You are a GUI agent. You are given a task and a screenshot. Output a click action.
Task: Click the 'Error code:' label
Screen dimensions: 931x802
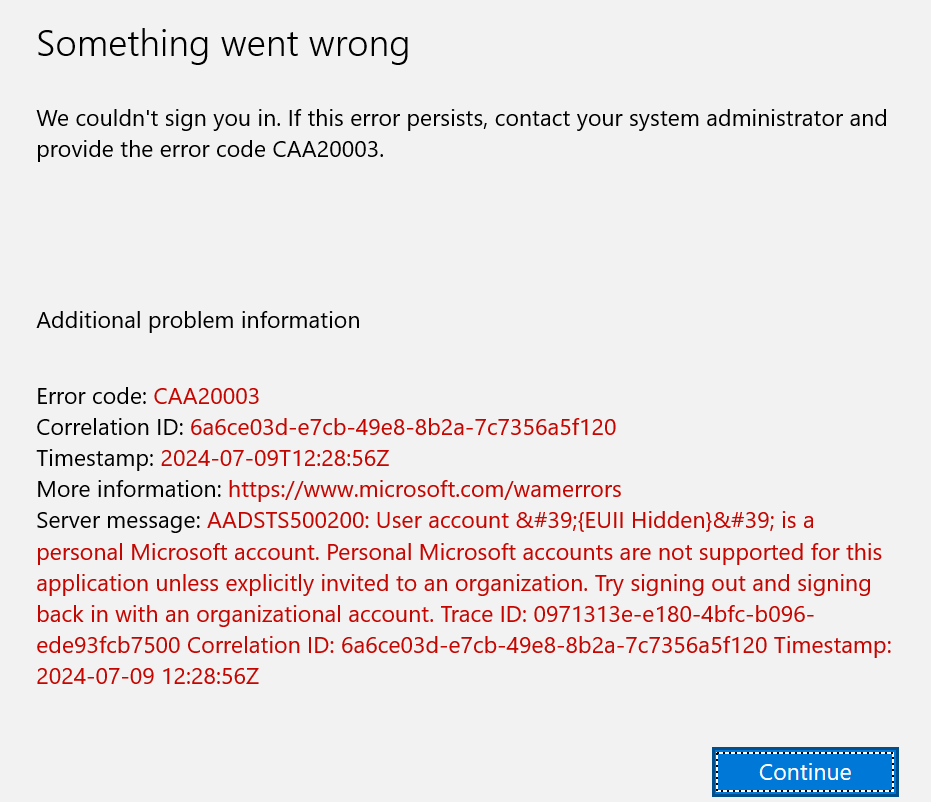pos(92,396)
